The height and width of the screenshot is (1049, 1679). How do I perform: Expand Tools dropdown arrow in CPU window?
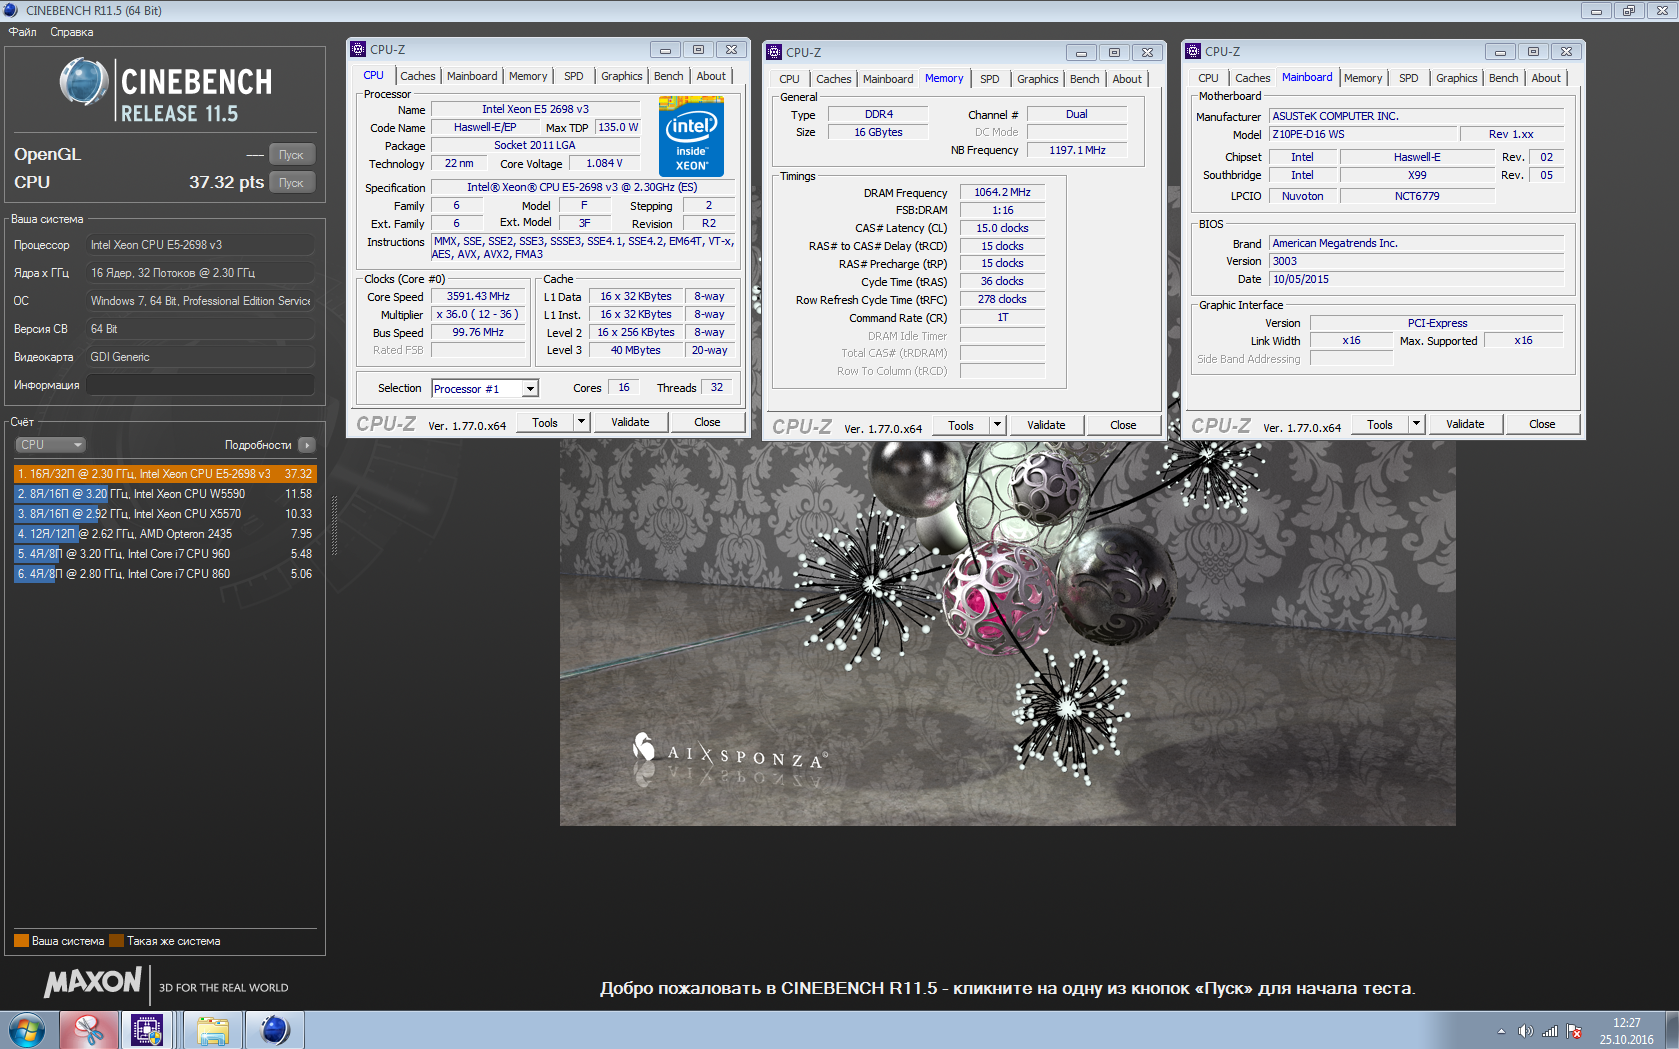(x=581, y=422)
